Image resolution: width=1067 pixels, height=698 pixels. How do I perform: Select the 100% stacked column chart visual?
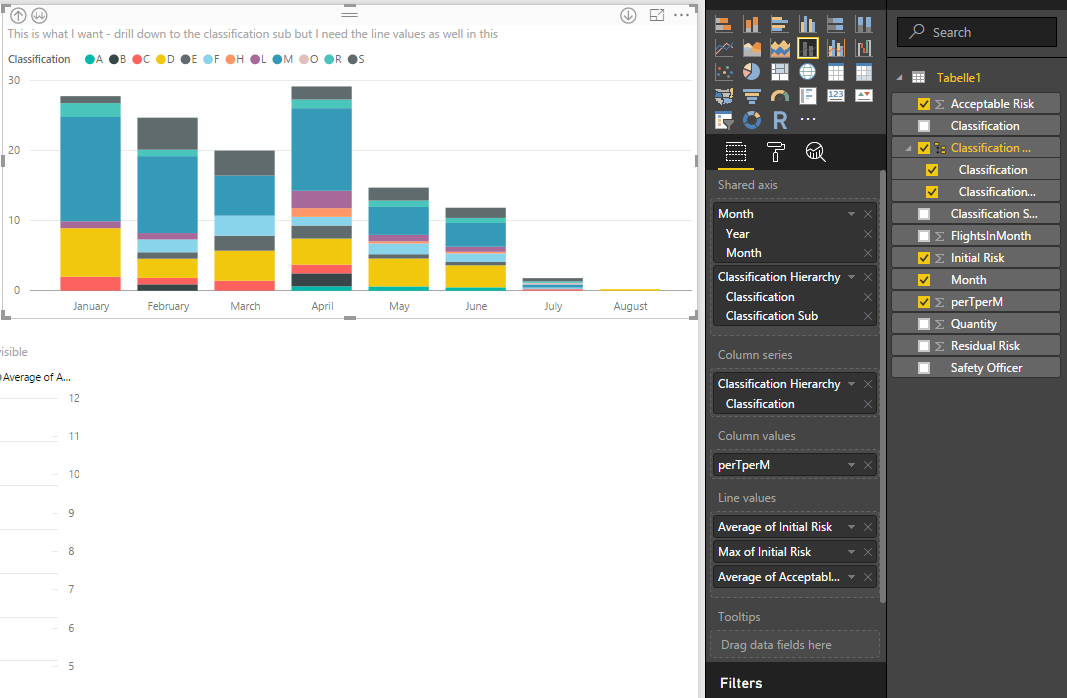(864, 24)
